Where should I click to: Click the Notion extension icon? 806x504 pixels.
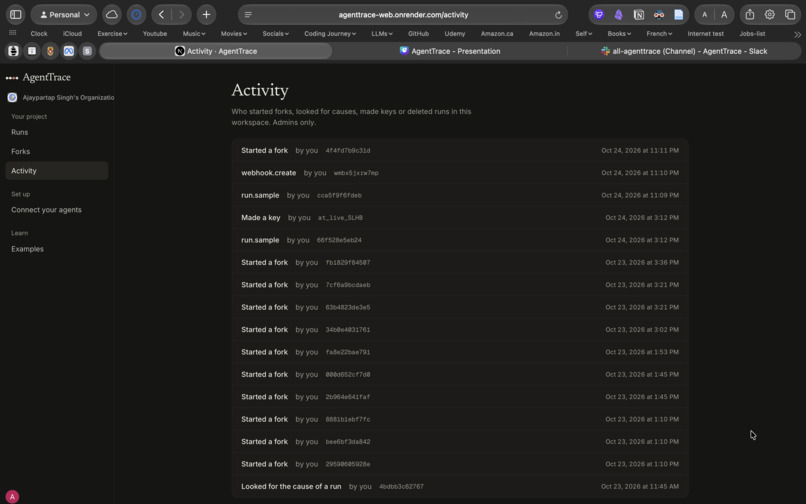638,14
